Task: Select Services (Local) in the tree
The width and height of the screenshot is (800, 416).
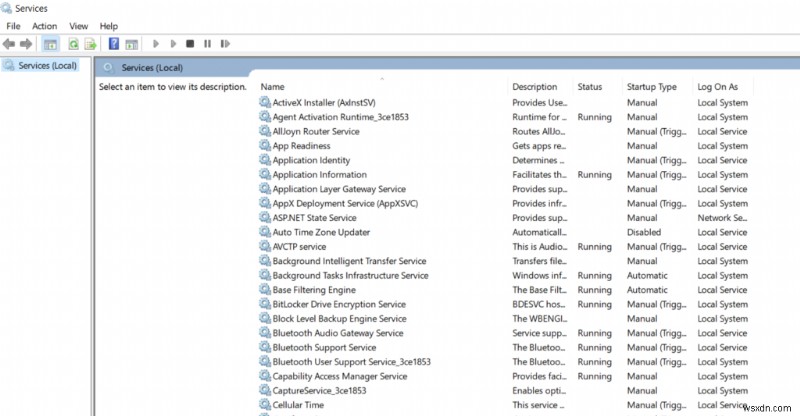Action: click(x=47, y=65)
